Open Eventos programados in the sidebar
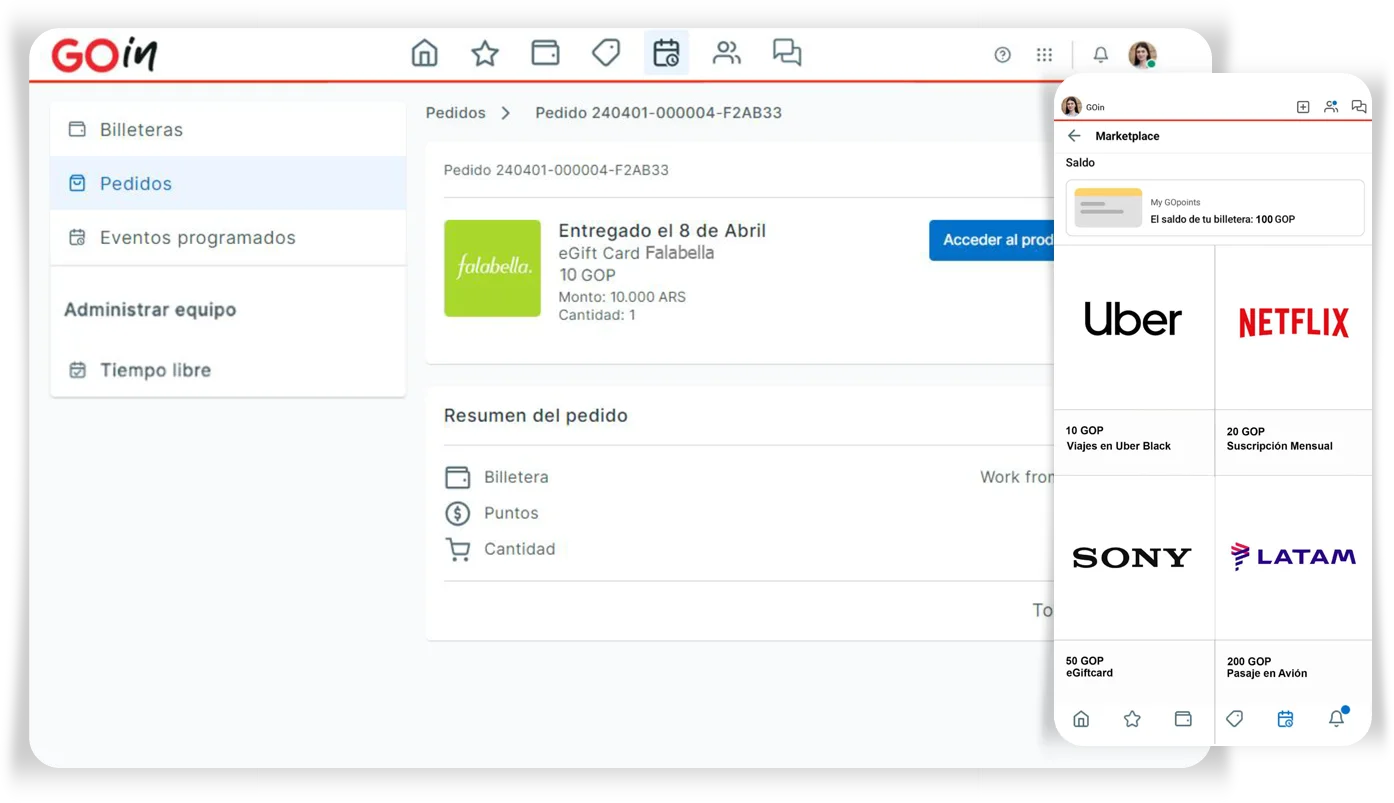Viewport: 1394px width, 803px height. (228, 237)
